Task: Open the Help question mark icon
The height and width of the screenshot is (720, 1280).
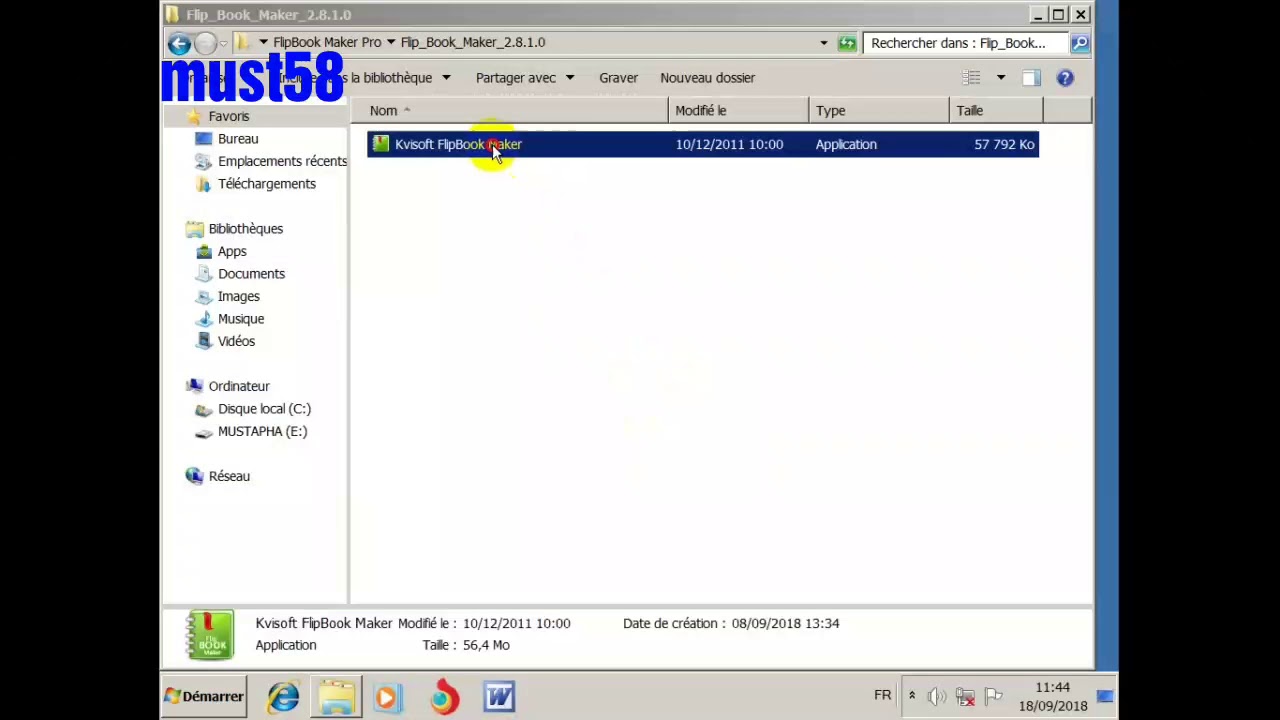Action: click(x=1065, y=78)
